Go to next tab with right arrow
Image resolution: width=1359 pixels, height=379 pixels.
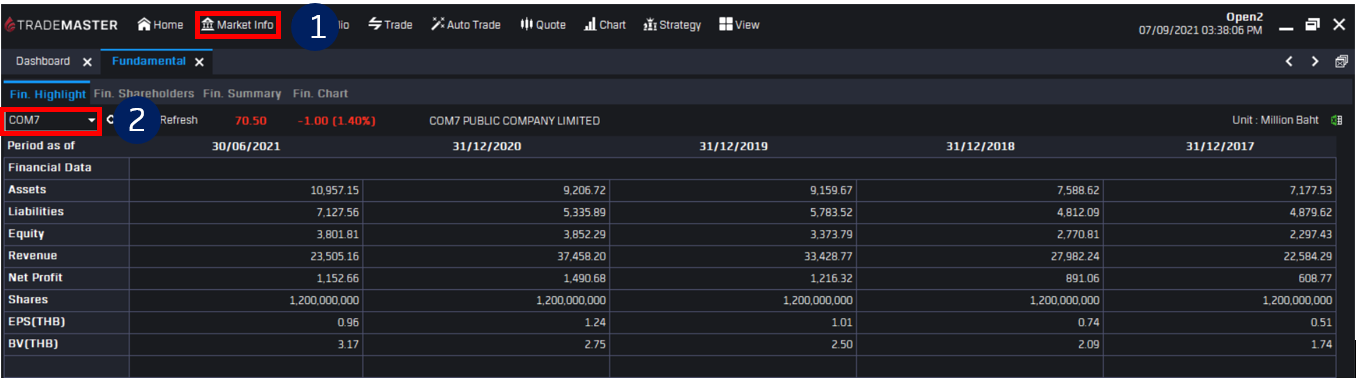1315,62
